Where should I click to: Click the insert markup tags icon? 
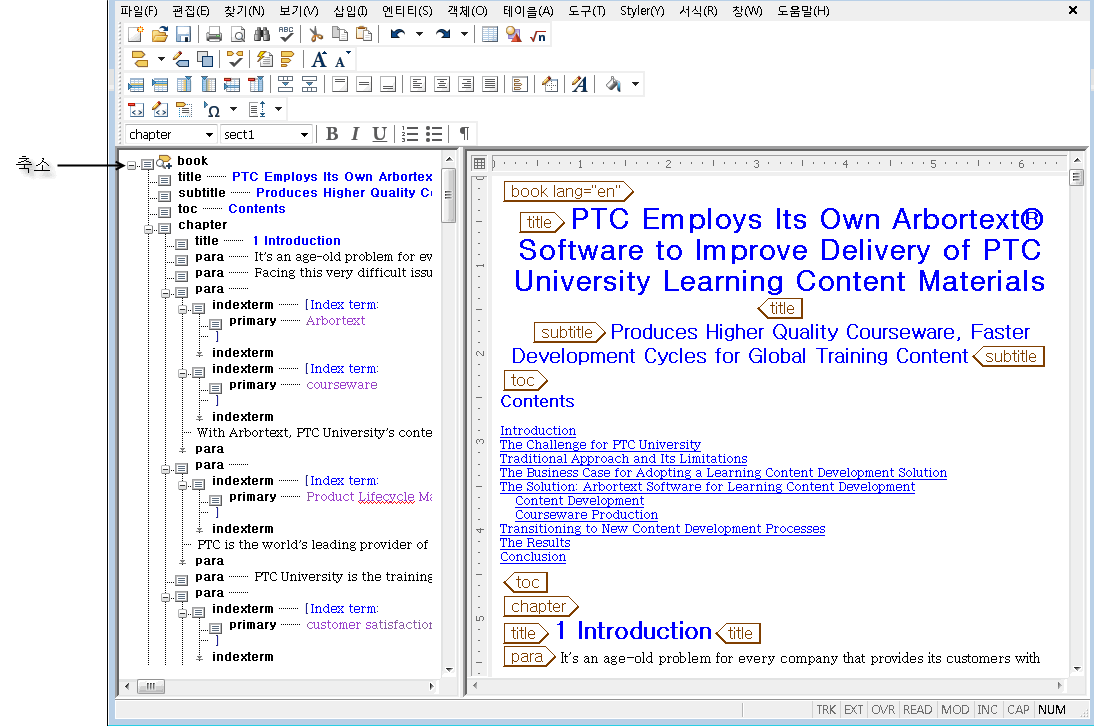point(140,59)
